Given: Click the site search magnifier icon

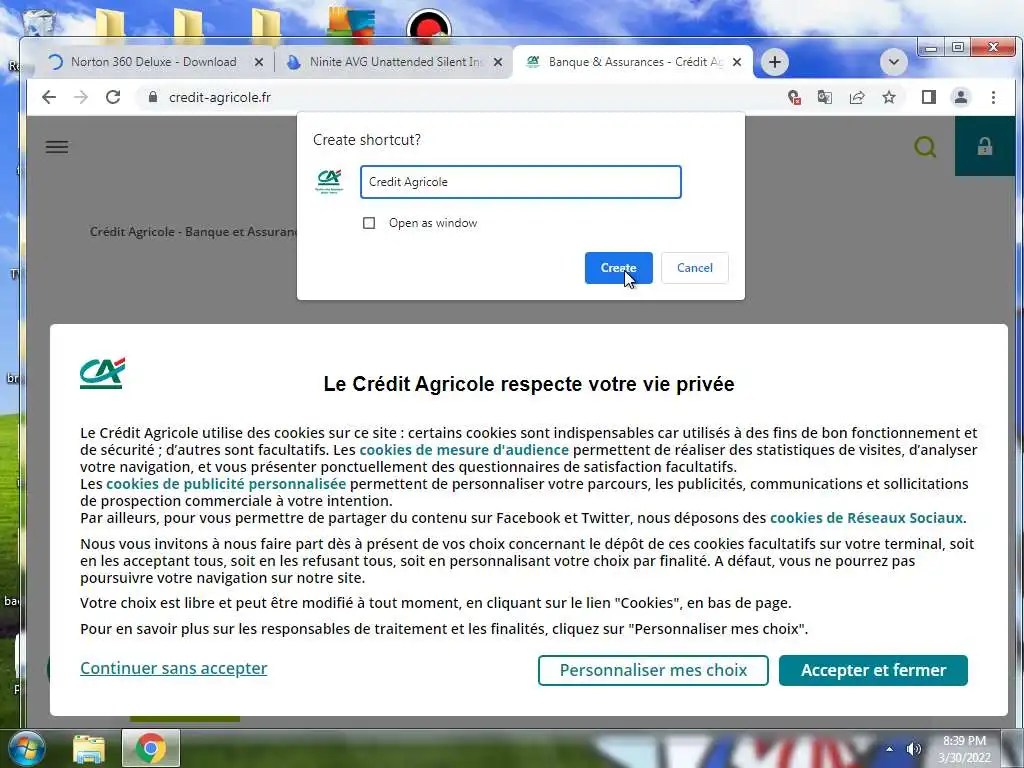Looking at the screenshot, I should 925,147.
